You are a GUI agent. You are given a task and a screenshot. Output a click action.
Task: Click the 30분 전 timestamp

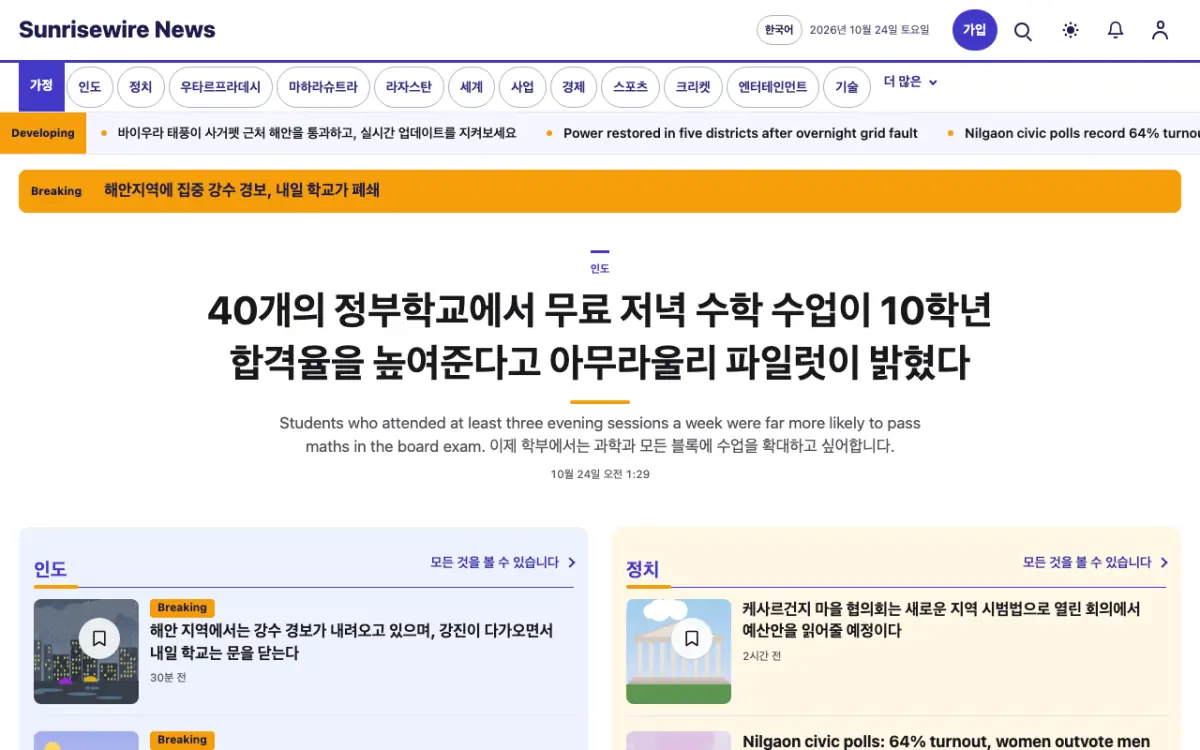(x=168, y=678)
